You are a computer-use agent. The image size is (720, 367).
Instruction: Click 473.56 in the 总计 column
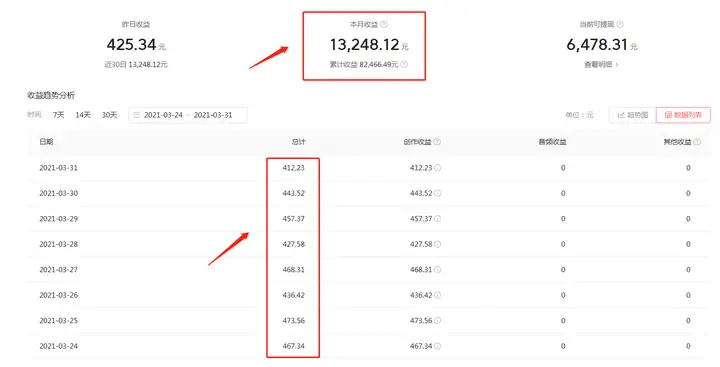(293, 321)
